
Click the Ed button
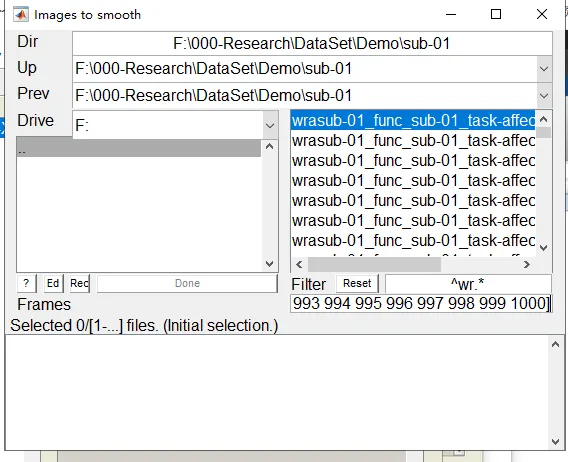coord(53,283)
